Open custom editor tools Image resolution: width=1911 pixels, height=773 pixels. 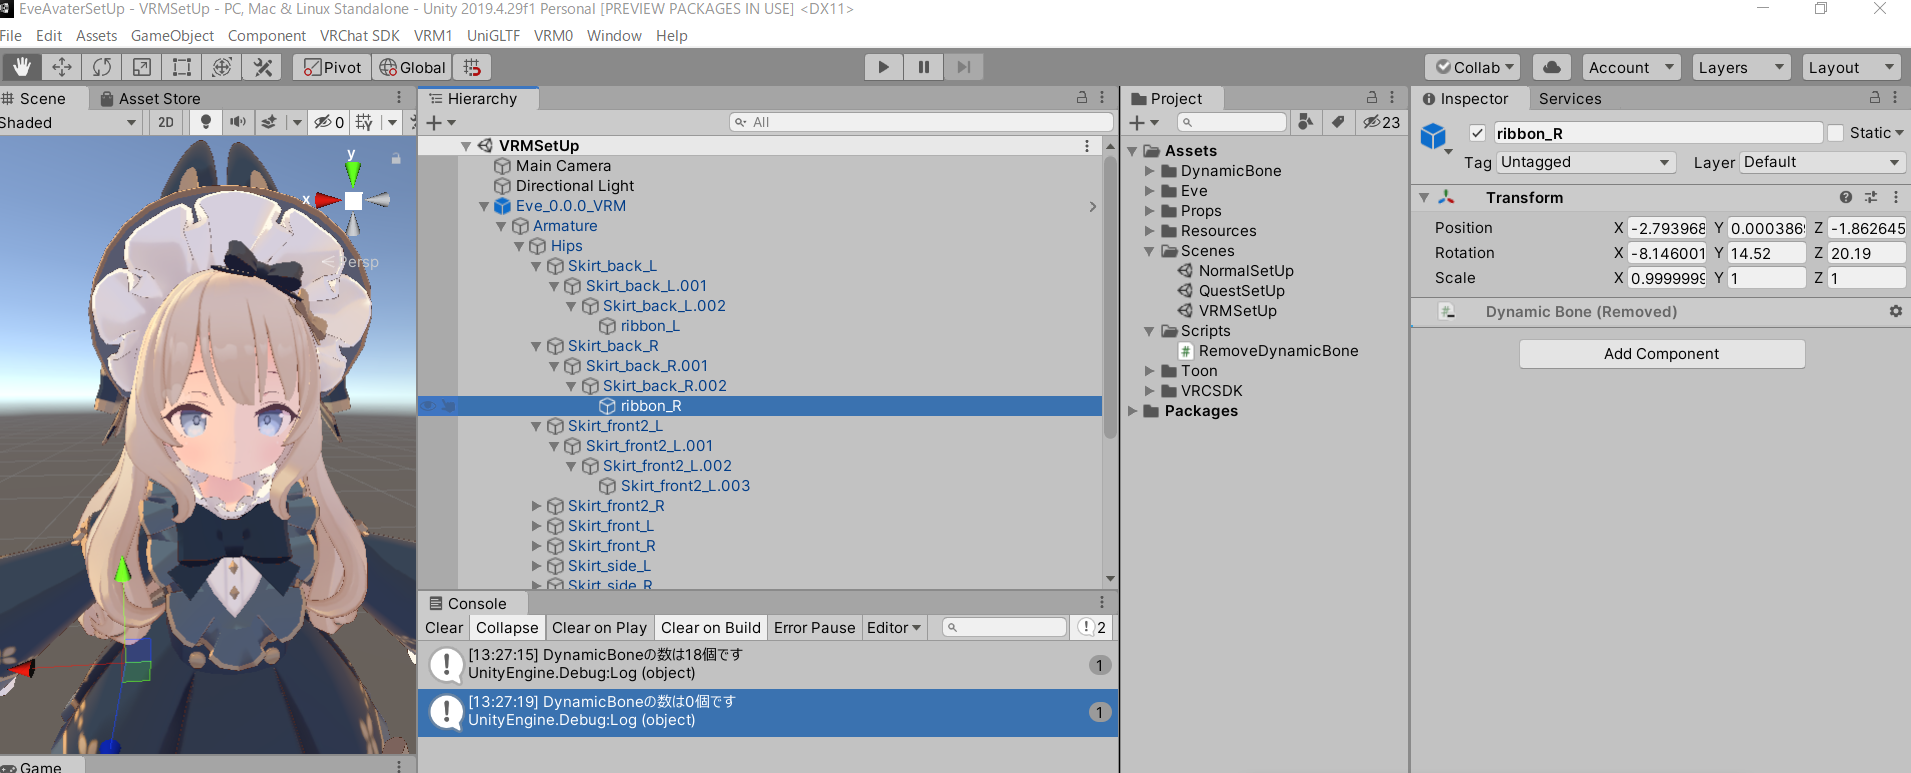click(x=263, y=67)
